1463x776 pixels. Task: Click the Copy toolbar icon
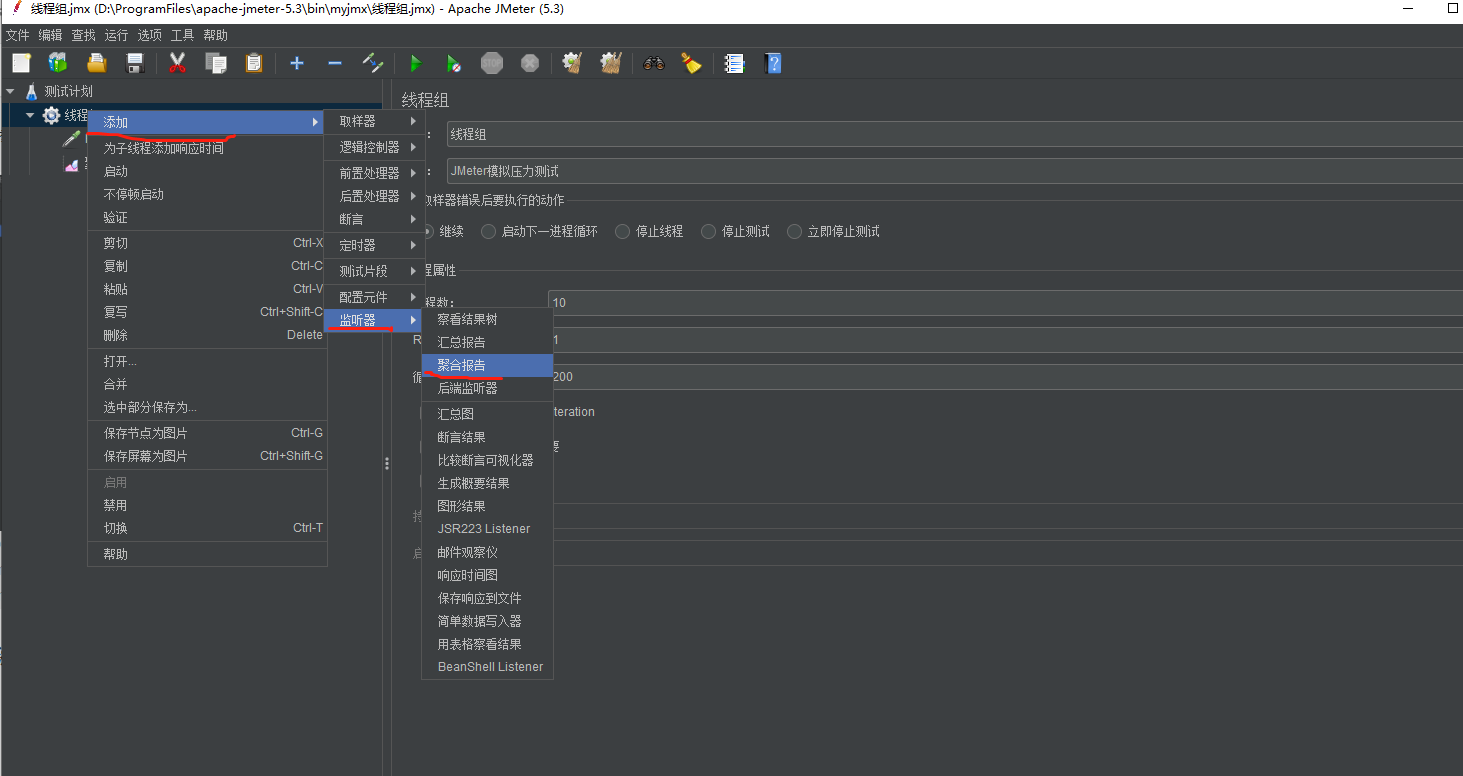pyautogui.click(x=216, y=63)
